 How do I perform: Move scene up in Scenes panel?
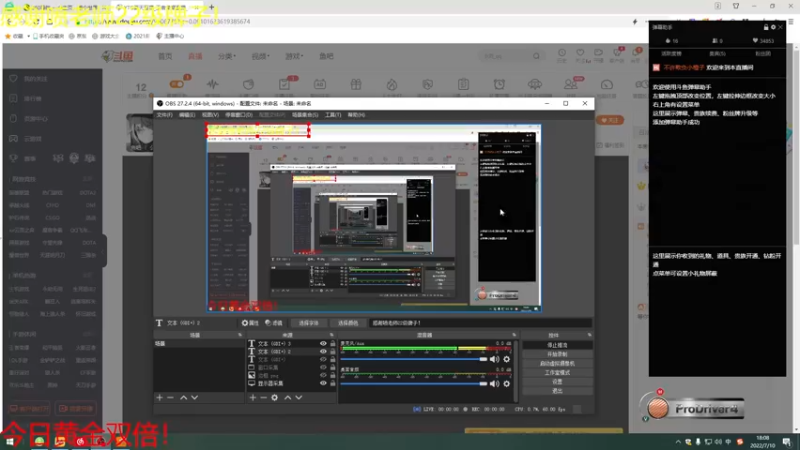(184, 397)
